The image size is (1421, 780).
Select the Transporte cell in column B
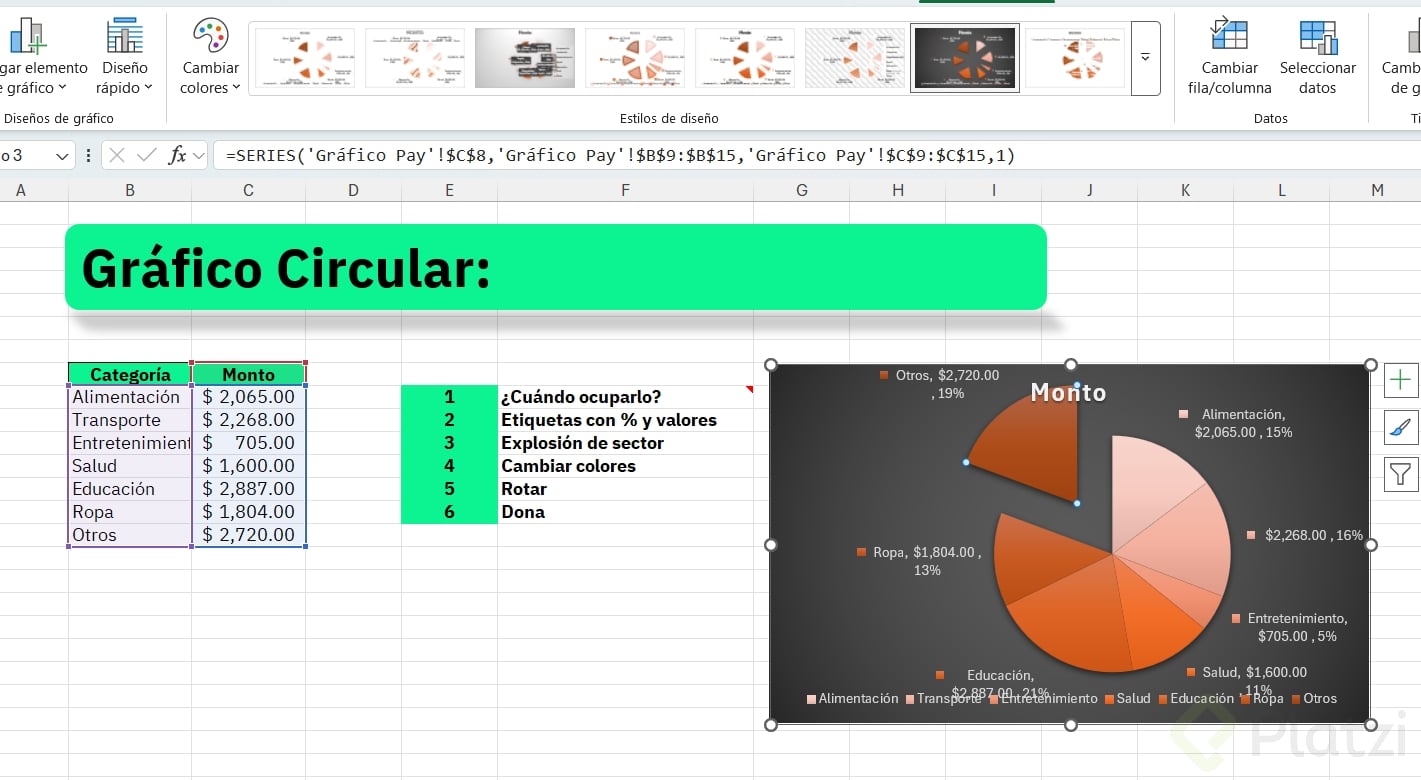pos(130,420)
